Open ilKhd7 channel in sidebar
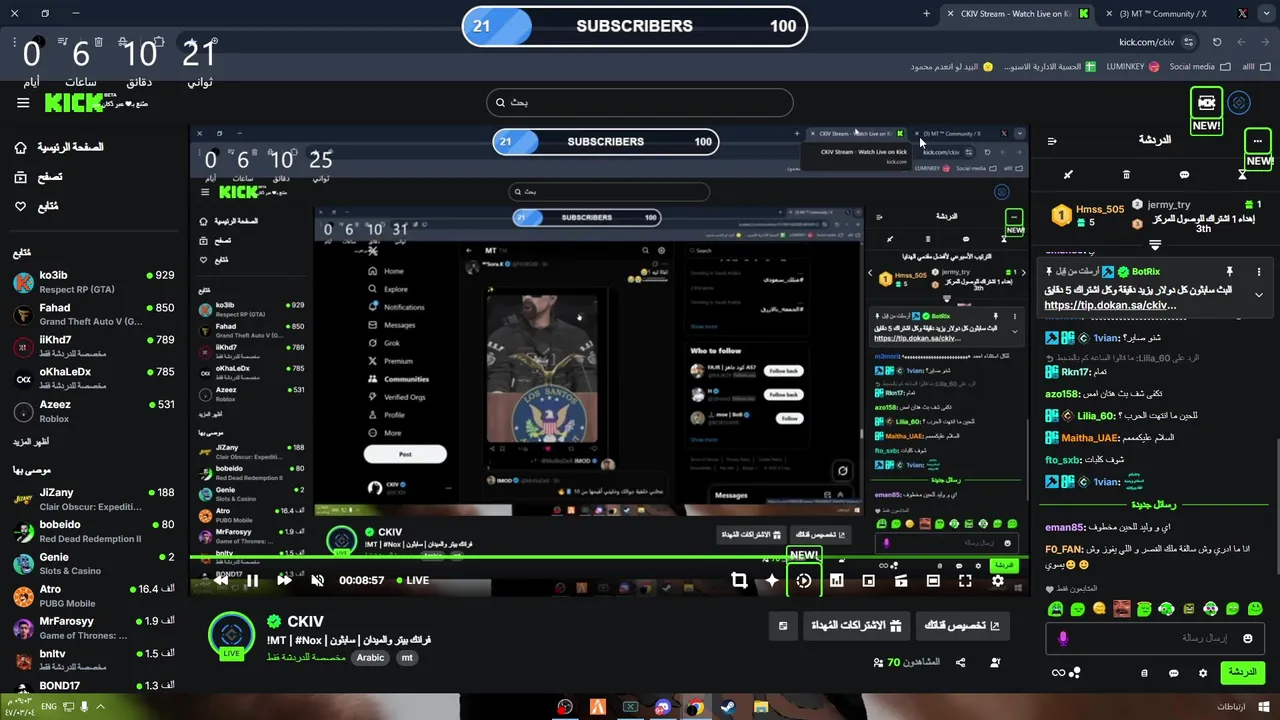This screenshot has height=720, width=1280. (94, 347)
